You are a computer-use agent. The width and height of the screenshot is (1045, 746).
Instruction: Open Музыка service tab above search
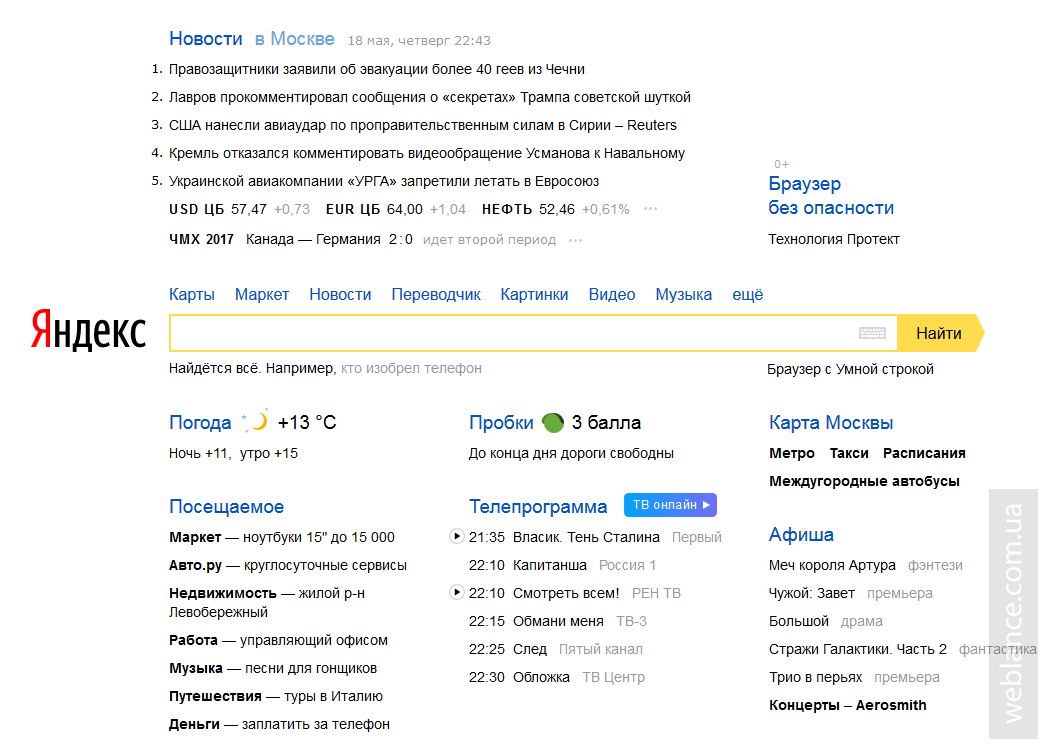pyautogui.click(x=683, y=295)
